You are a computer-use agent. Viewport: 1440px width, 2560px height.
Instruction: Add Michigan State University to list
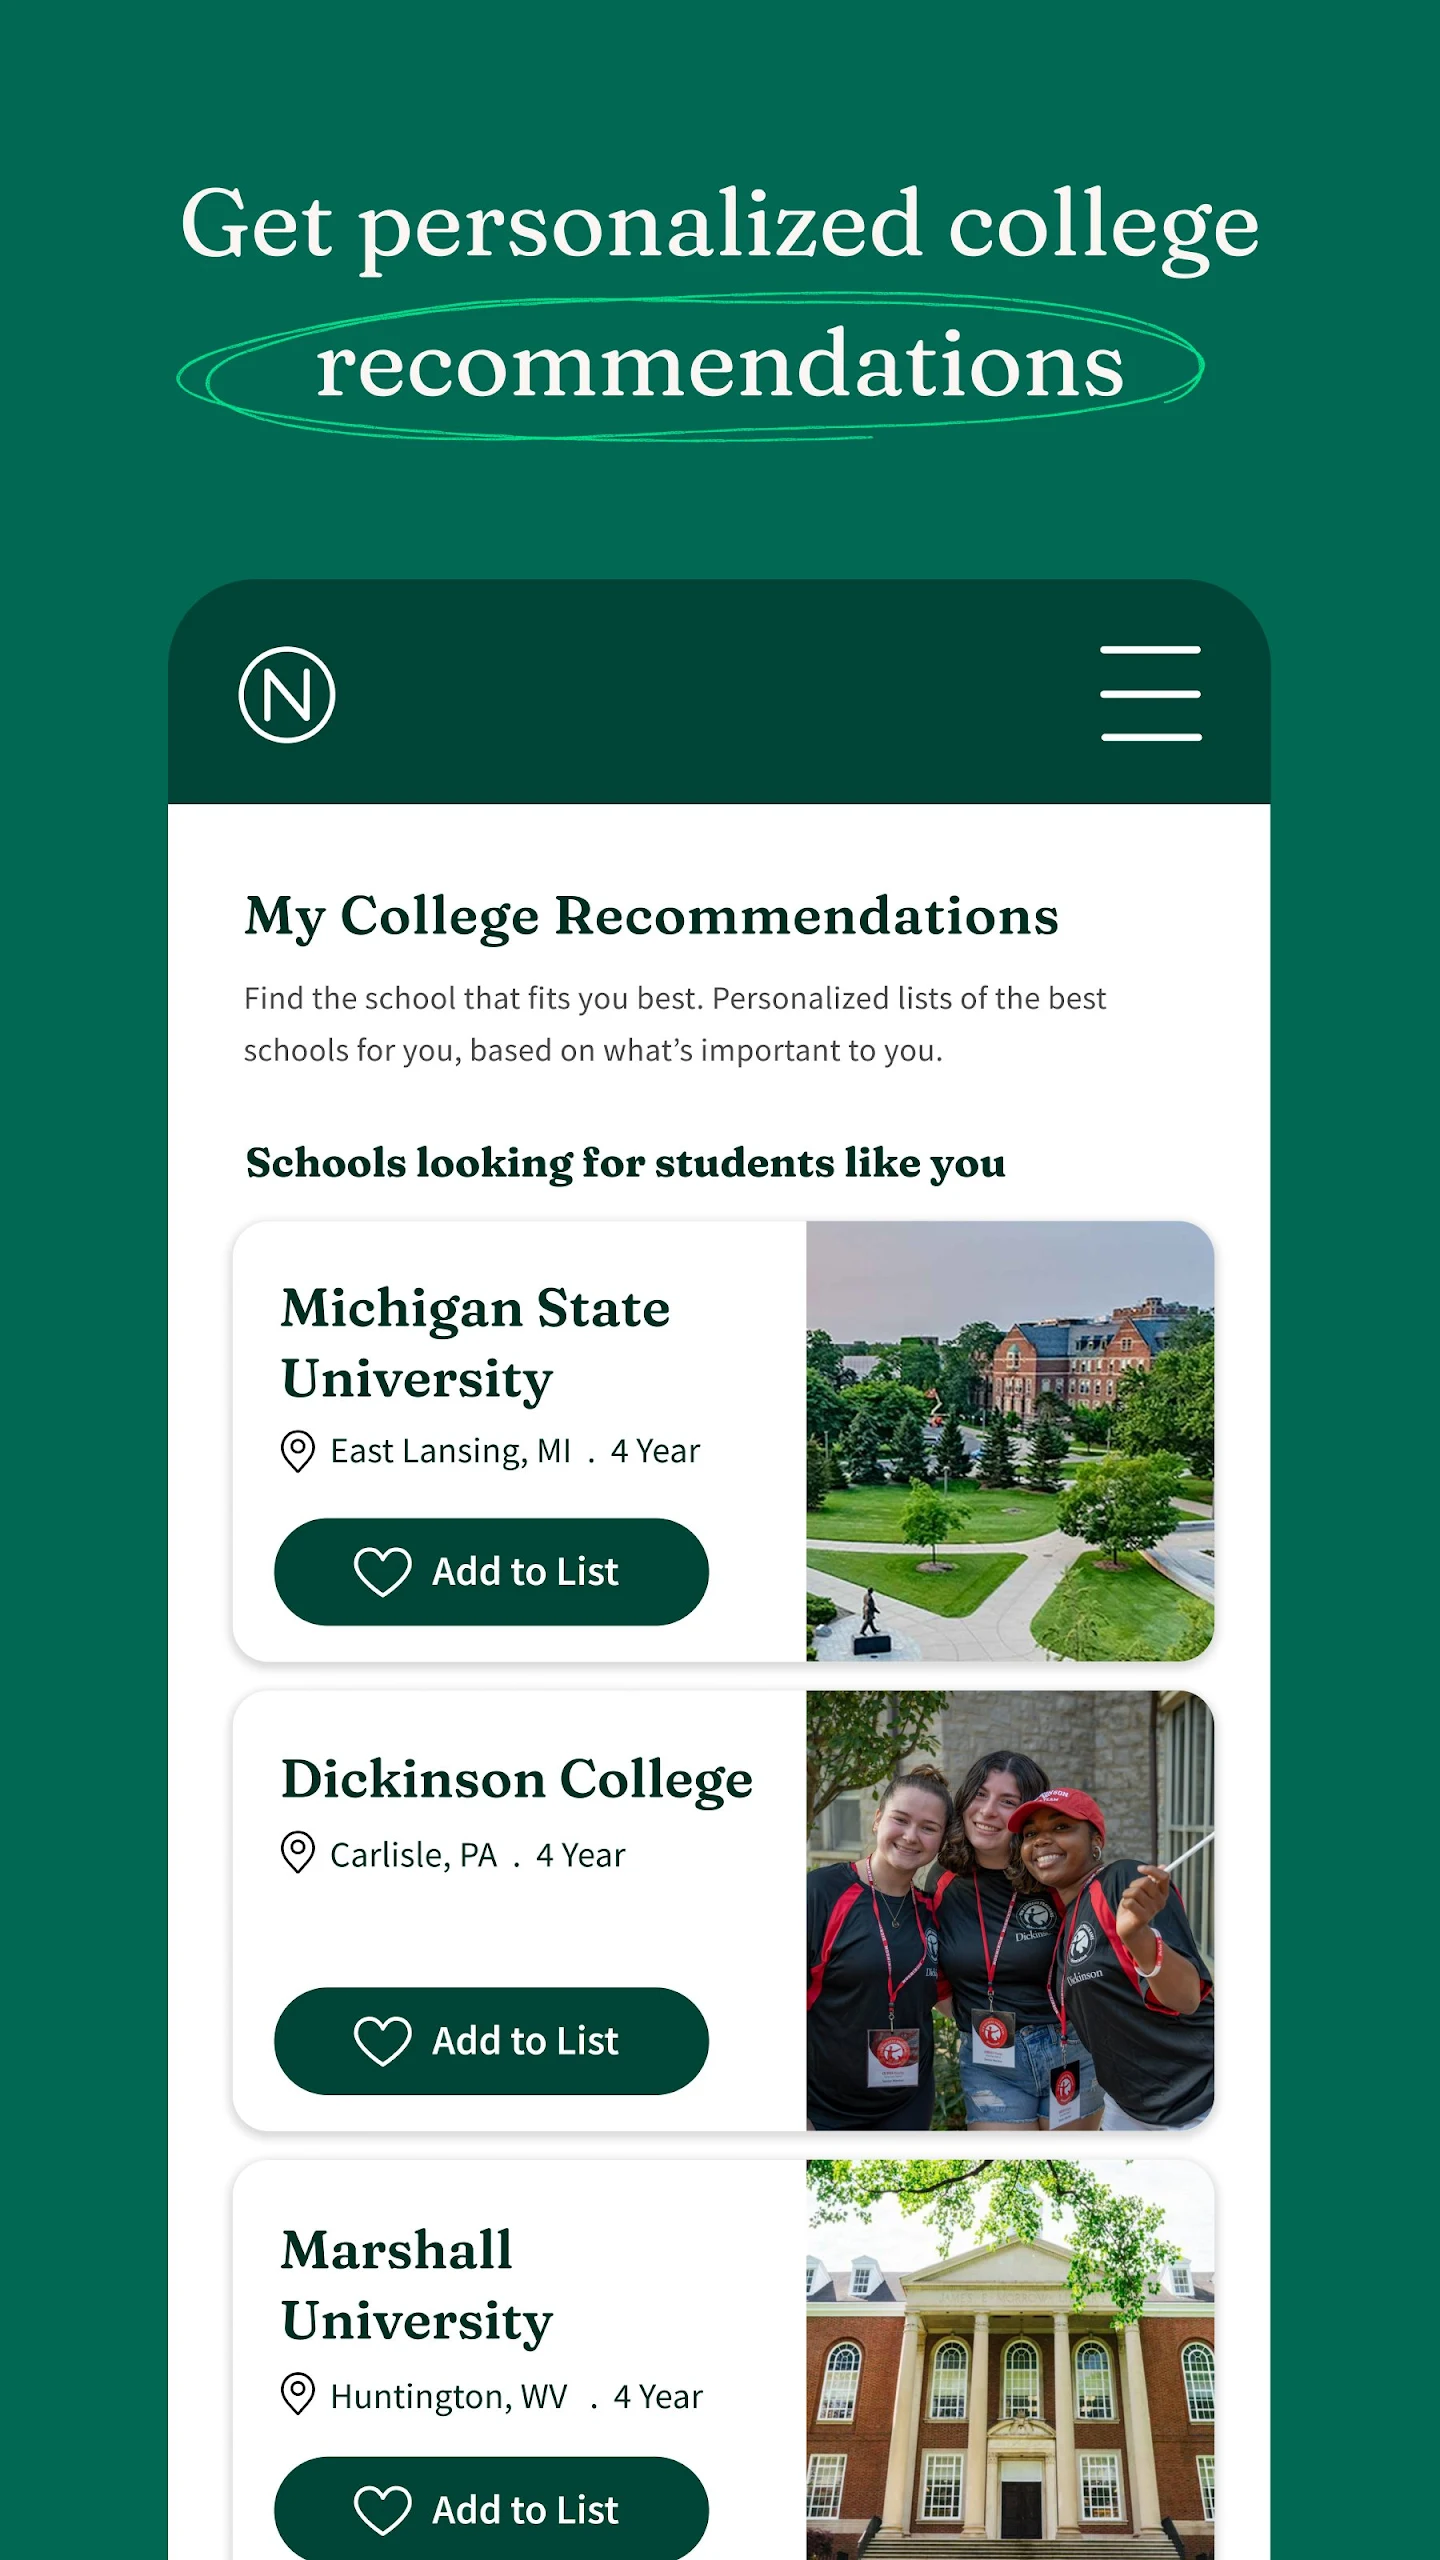coord(491,1572)
